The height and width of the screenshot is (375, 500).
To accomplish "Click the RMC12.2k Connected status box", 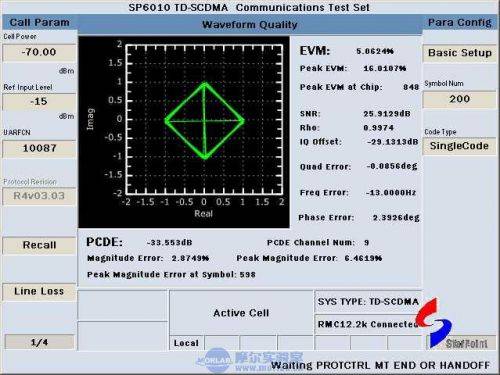I will click(368, 324).
